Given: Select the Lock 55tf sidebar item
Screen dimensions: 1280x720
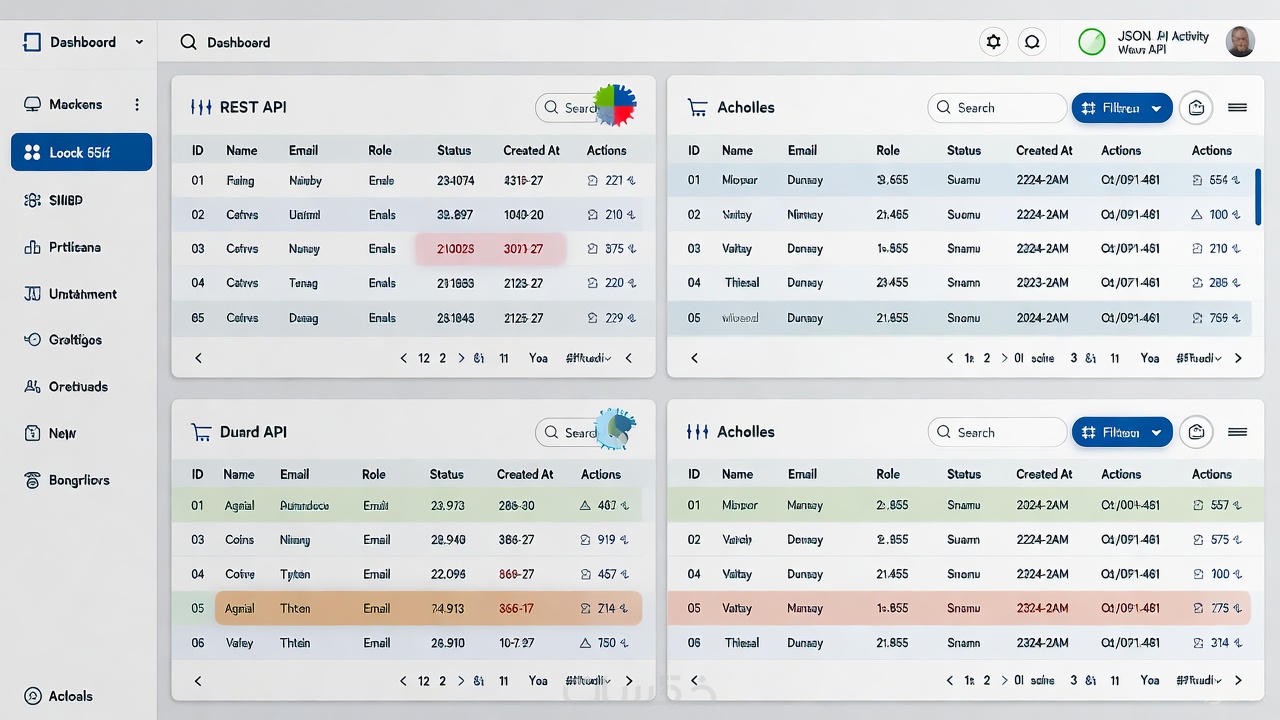Looking at the screenshot, I should (82, 152).
